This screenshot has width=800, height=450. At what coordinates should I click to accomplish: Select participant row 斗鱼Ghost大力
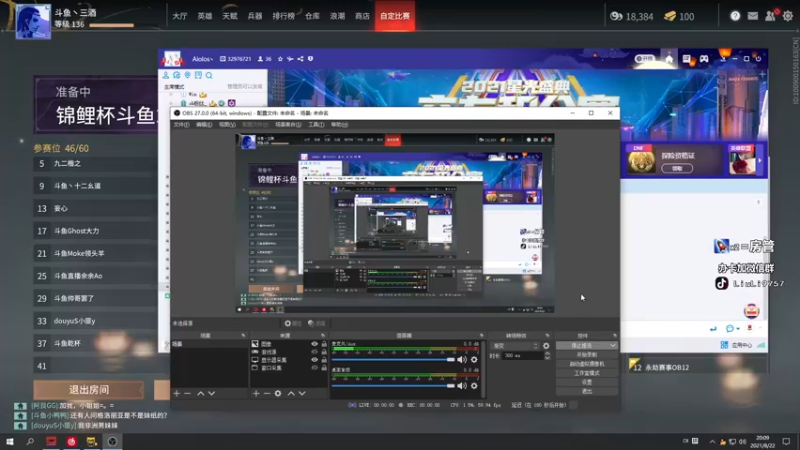pyautogui.click(x=95, y=231)
